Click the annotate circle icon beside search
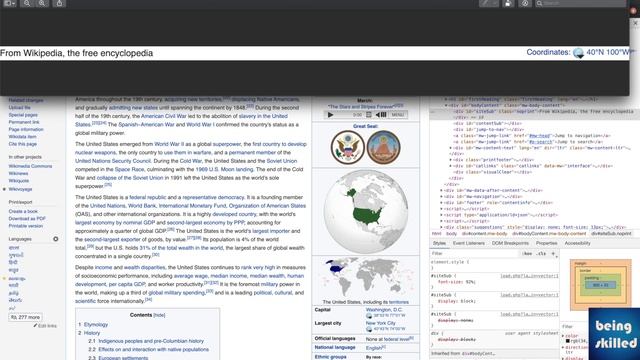 pos(525,3)
